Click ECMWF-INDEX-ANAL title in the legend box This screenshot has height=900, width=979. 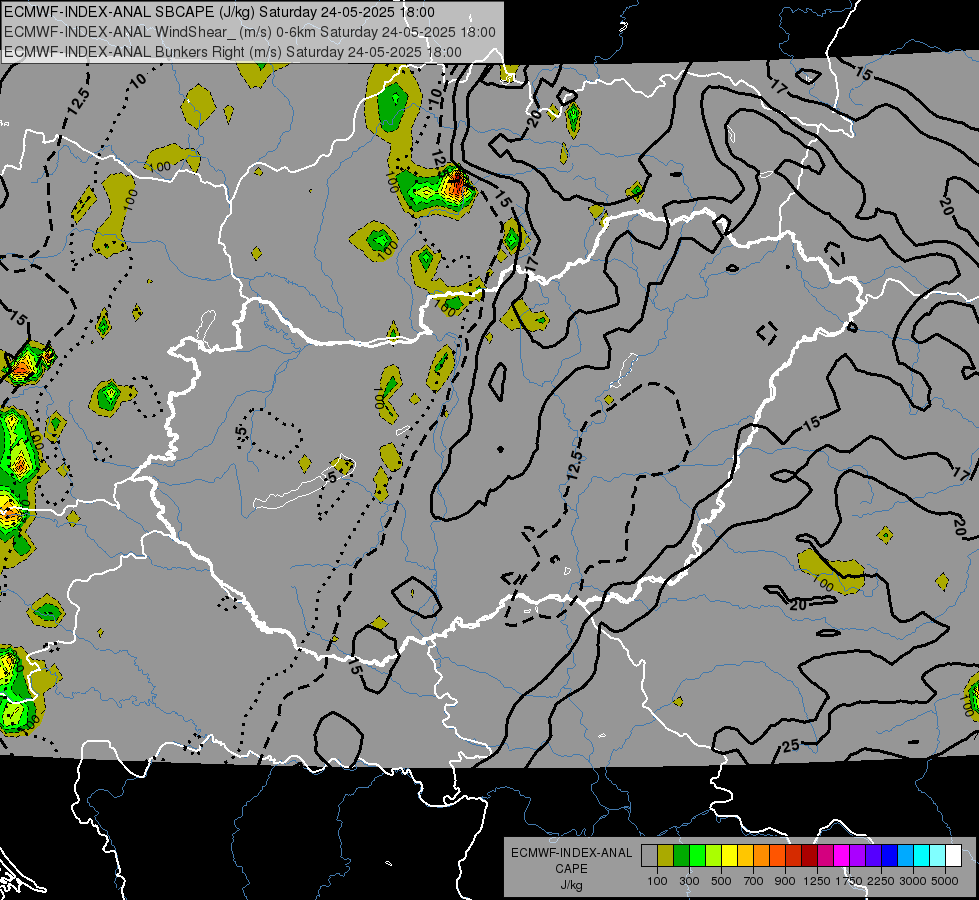(x=571, y=853)
